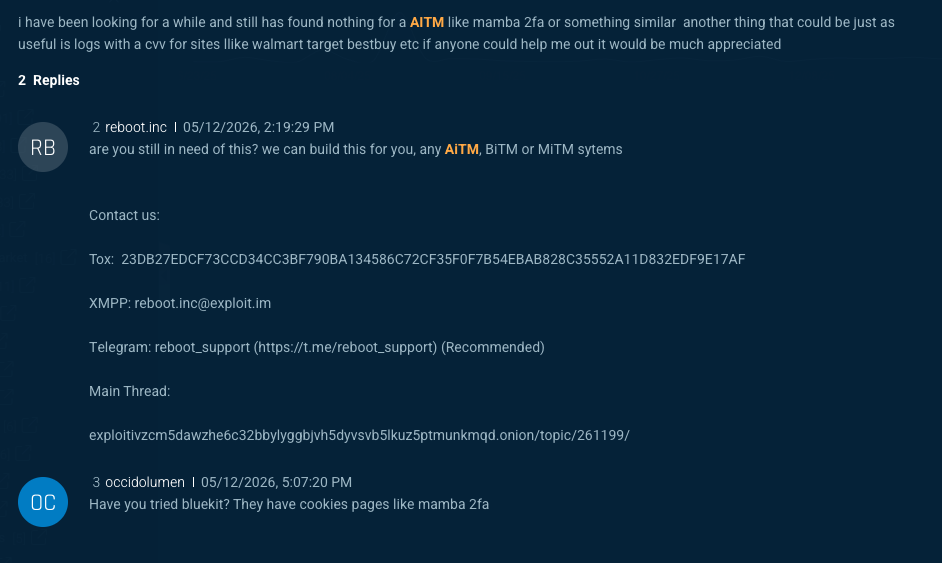Click the OC blue avatar circle
Viewport: 942px width, 563px height.
[x=43, y=502]
